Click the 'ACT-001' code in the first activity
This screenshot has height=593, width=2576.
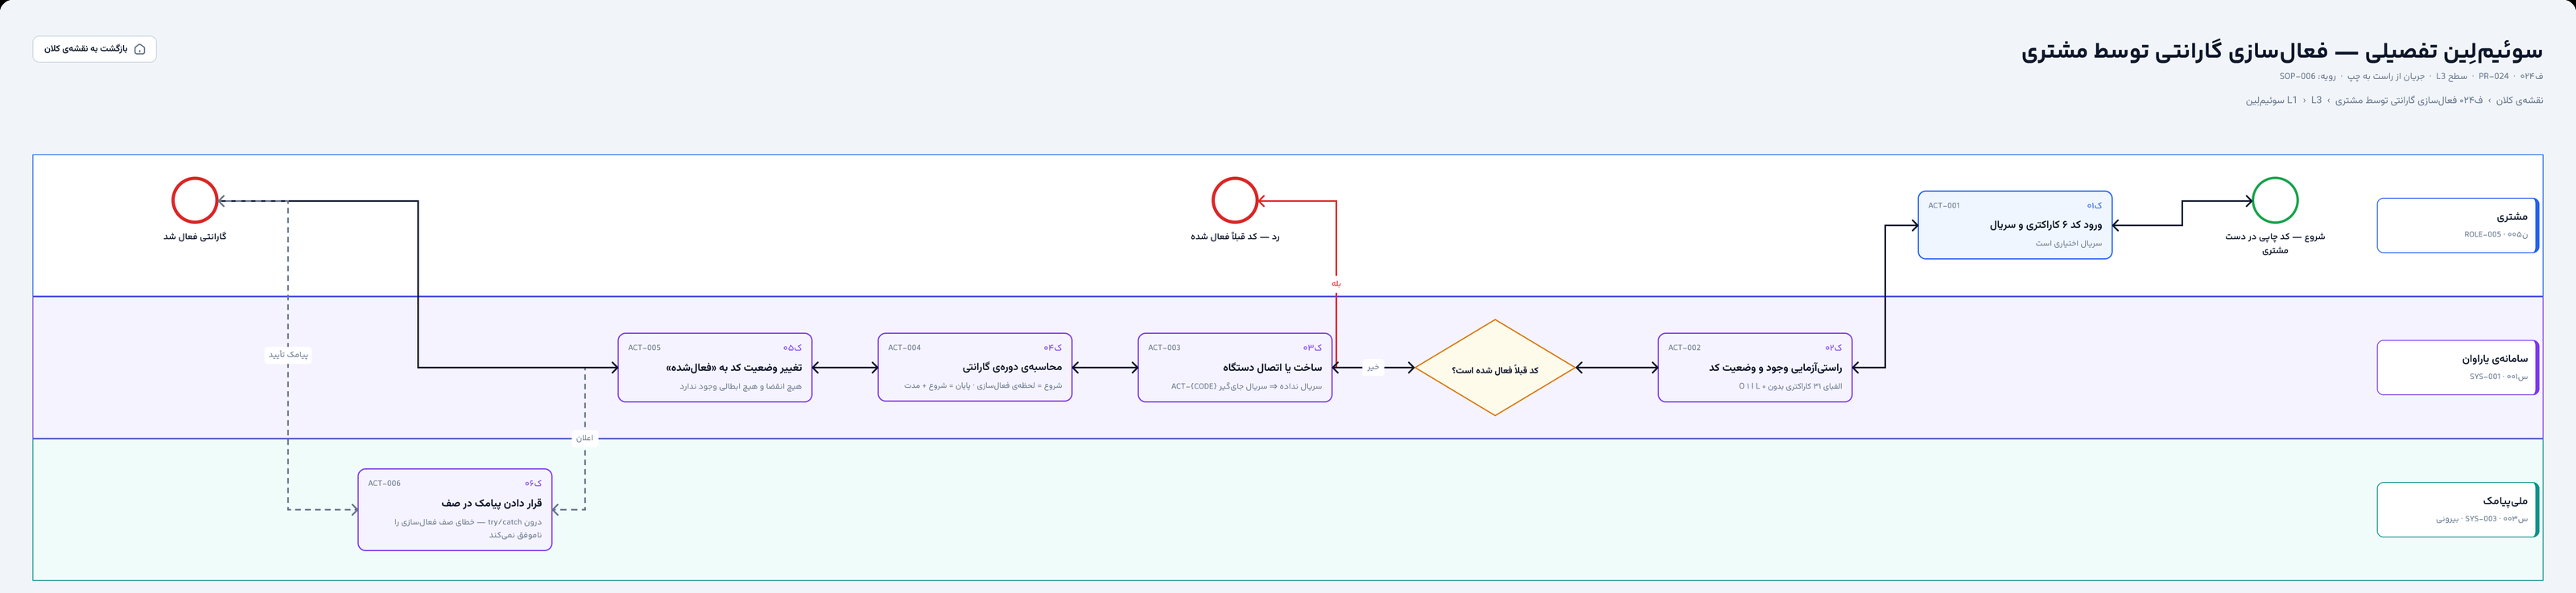1944,206
